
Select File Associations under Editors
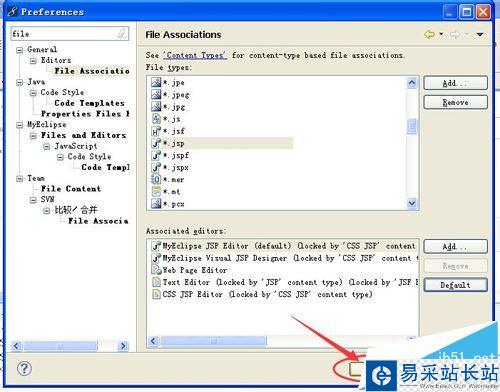click(x=92, y=71)
